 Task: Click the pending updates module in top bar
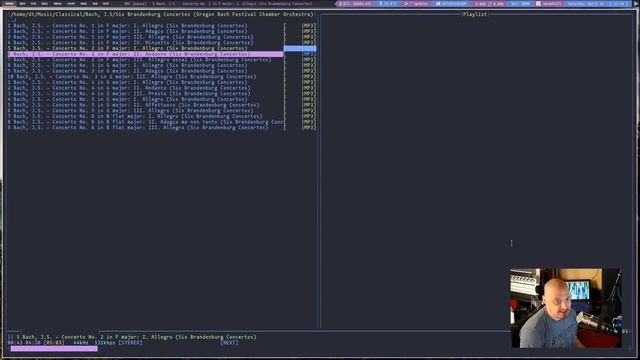click(x=416, y=4)
